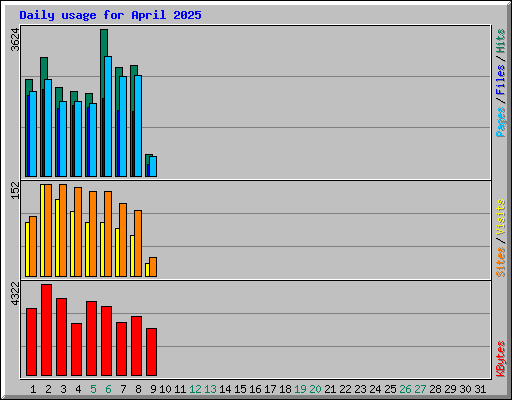Click the Pages legend label
This screenshot has height=400, width=512.
(501, 122)
